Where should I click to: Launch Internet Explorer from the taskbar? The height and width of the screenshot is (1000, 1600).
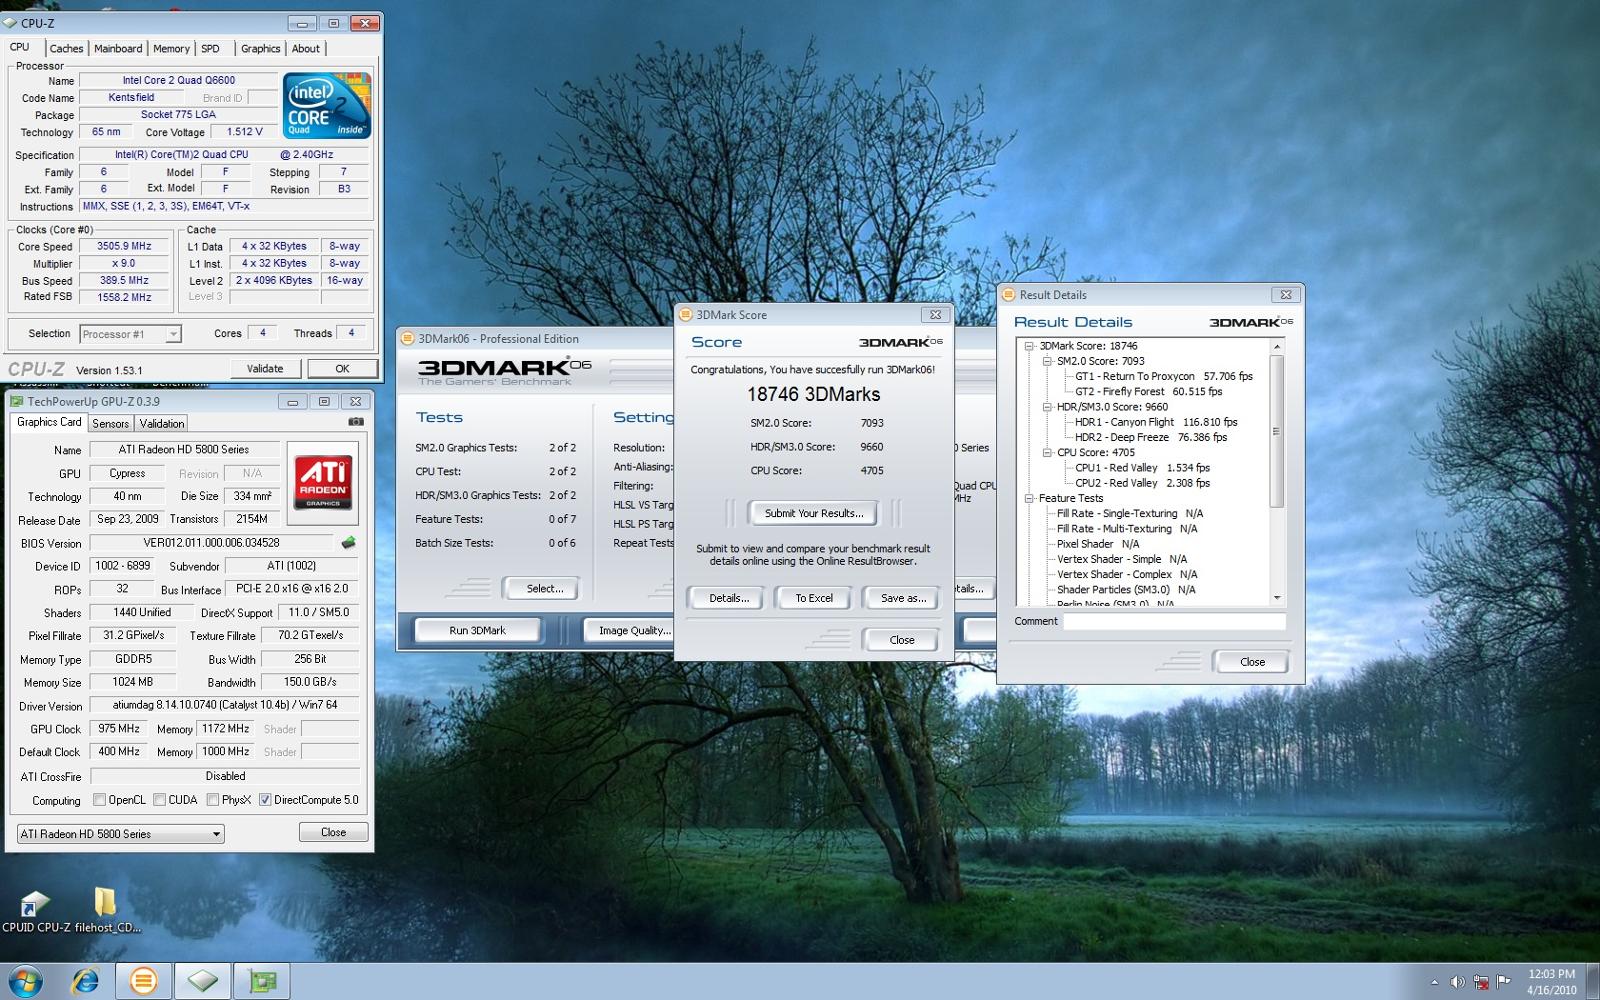pyautogui.click(x=86, y=981)
